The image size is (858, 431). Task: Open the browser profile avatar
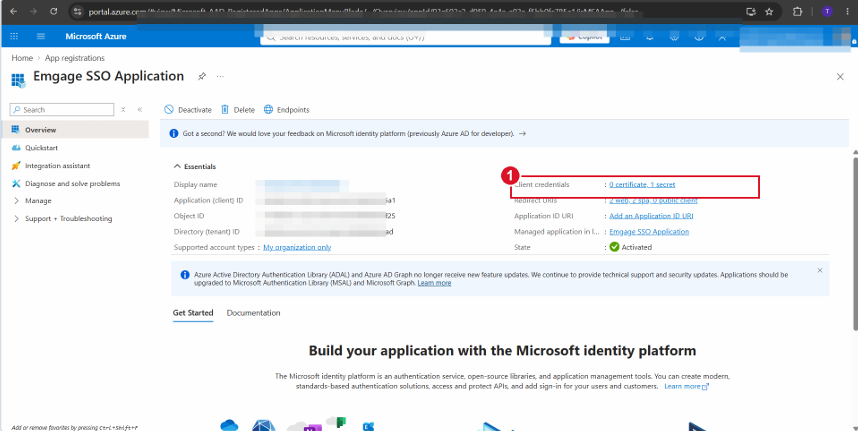pyautogui.click(x=827, y=11)
